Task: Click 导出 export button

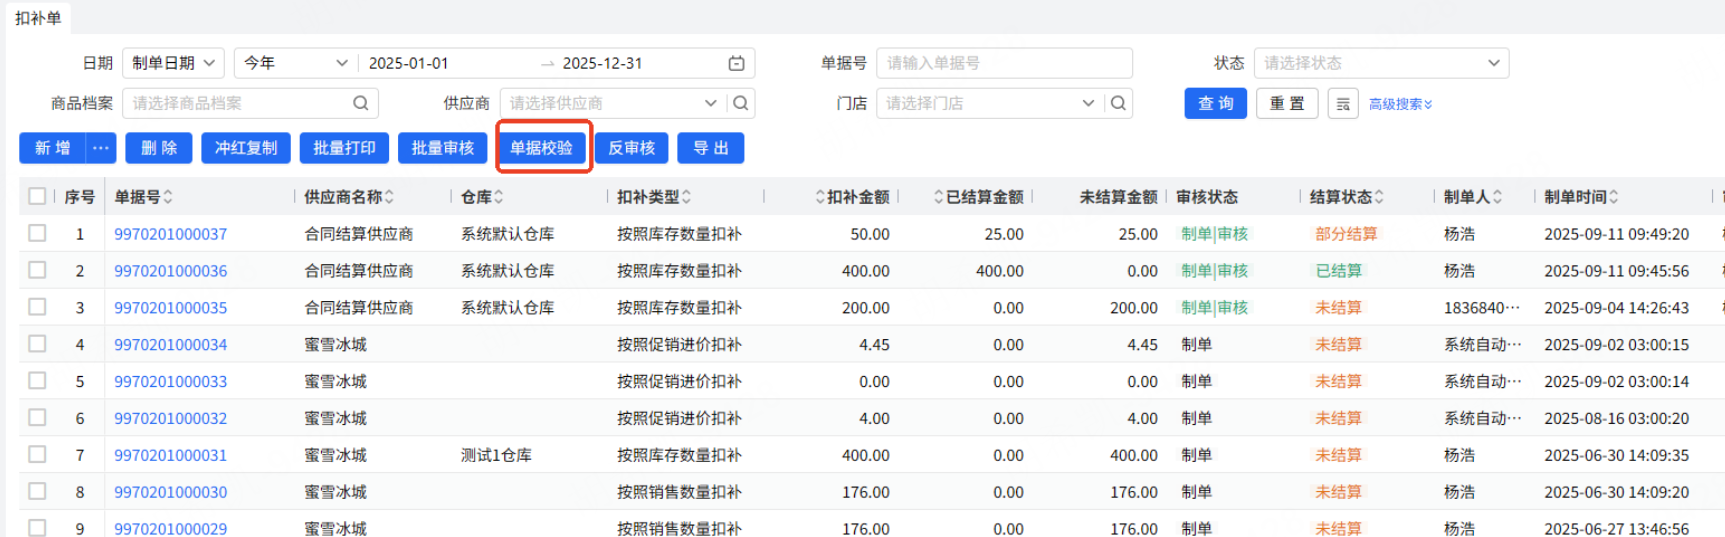Action: click(x=711, y=148)
